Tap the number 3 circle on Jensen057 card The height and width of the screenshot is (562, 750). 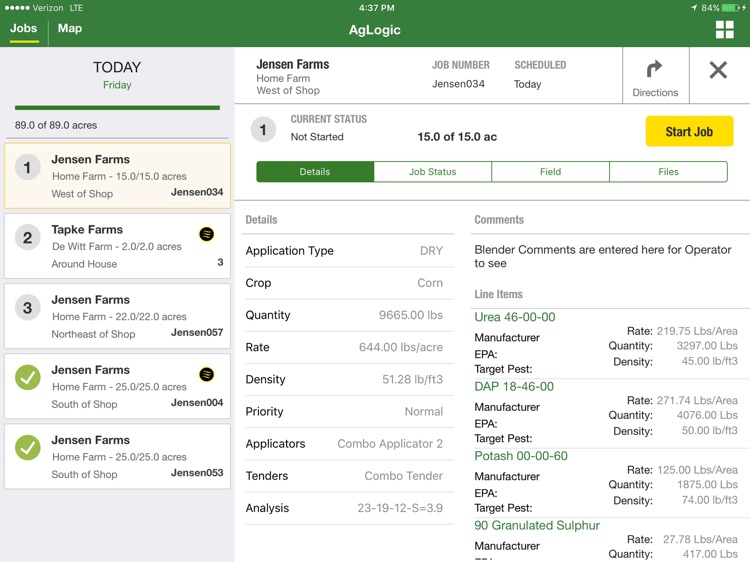(x=28, y=308)
